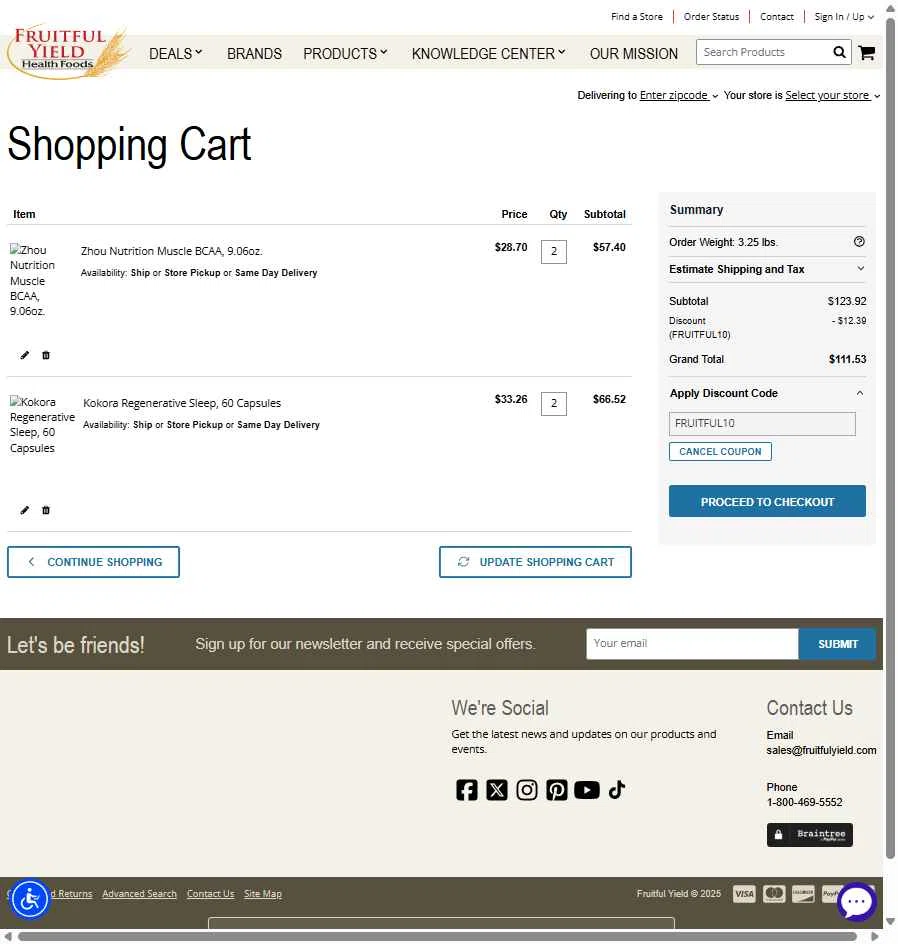The height and width of the screenshot is (944, 898).
Task: Click the Kokora Sleep quantity box
Action: tap(554, 403)
